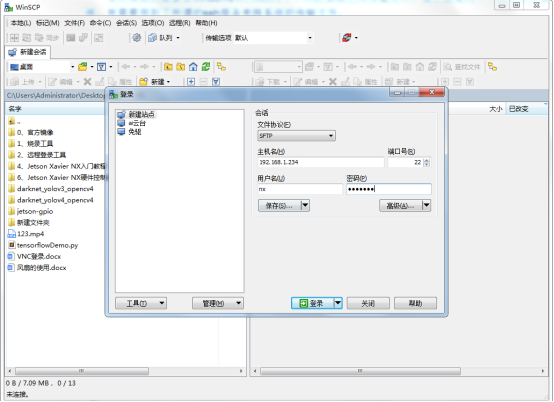Adjust the port number spinner arrows
Viewport: 554px width, 402px height.
click(x=426, y=162)
